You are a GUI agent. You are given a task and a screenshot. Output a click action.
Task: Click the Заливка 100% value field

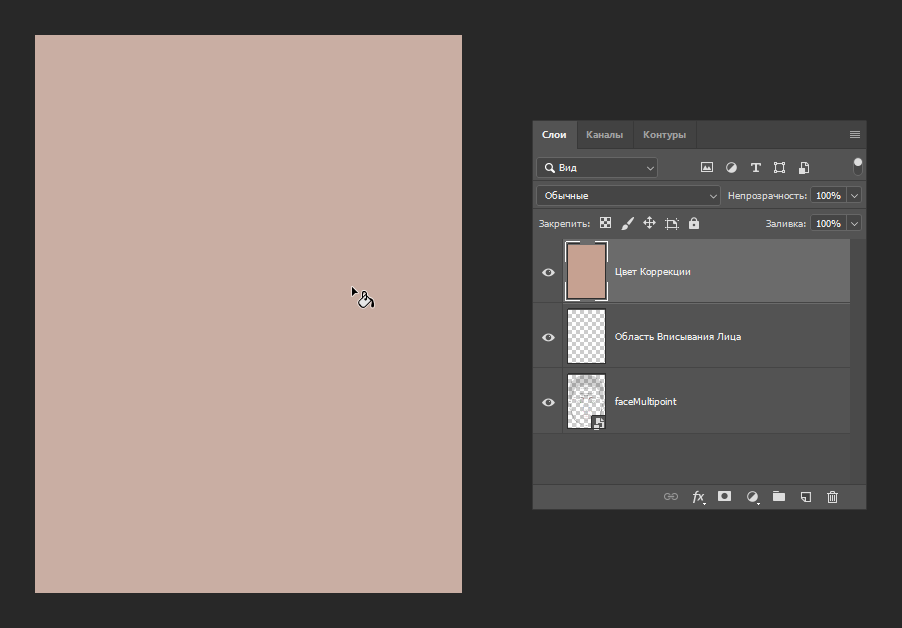828,223
